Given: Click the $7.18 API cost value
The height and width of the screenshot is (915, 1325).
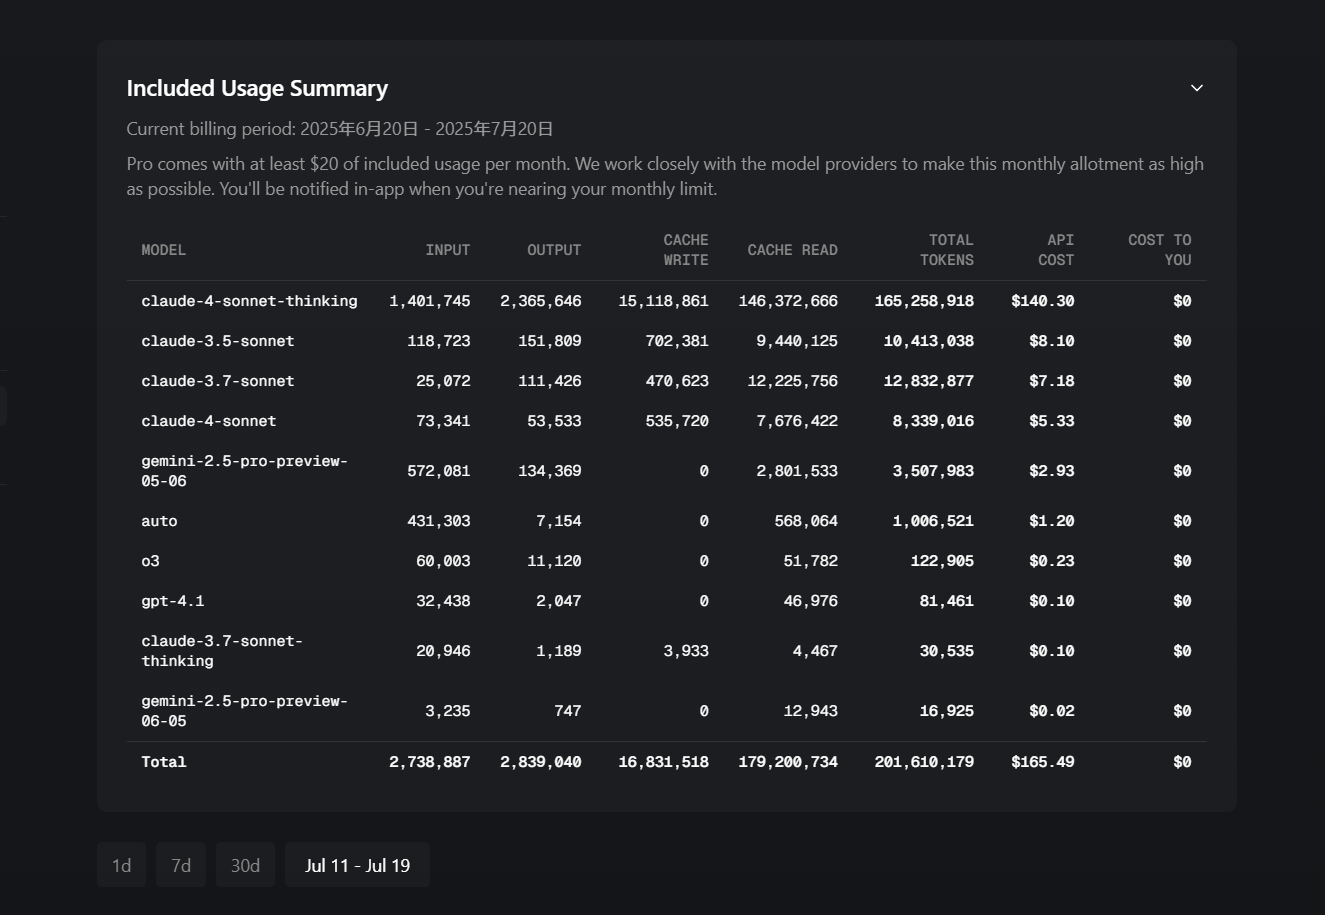Looking at the screenshot, I should point(1052,381).
